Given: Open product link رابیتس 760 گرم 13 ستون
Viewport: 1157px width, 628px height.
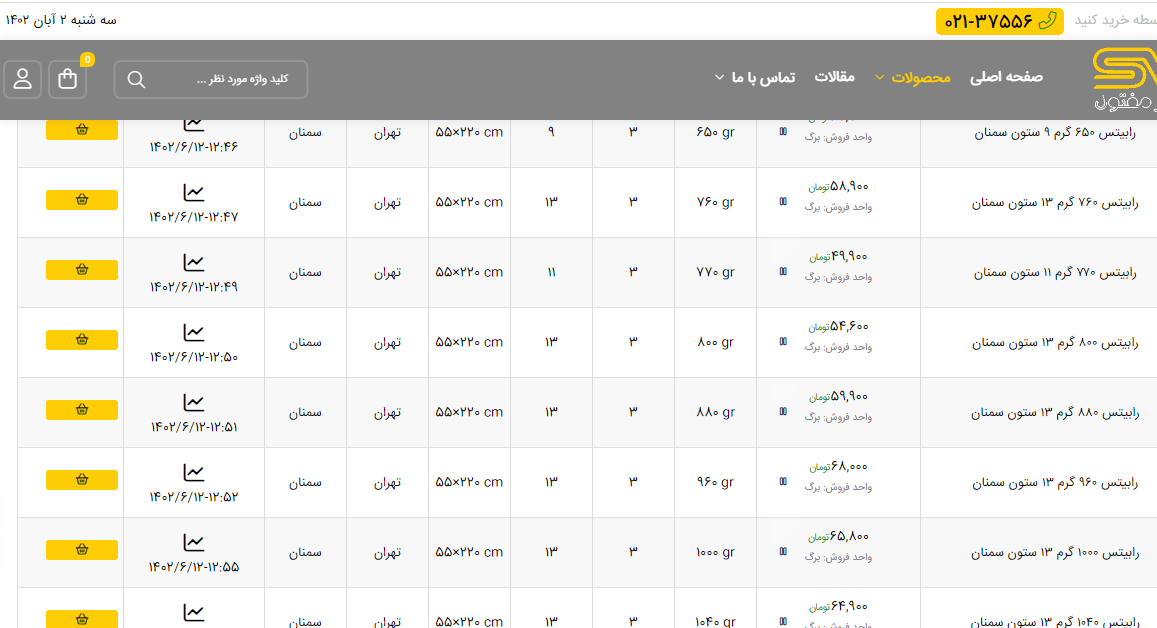Looking at the screenshot, I should tap(1055, 203).
